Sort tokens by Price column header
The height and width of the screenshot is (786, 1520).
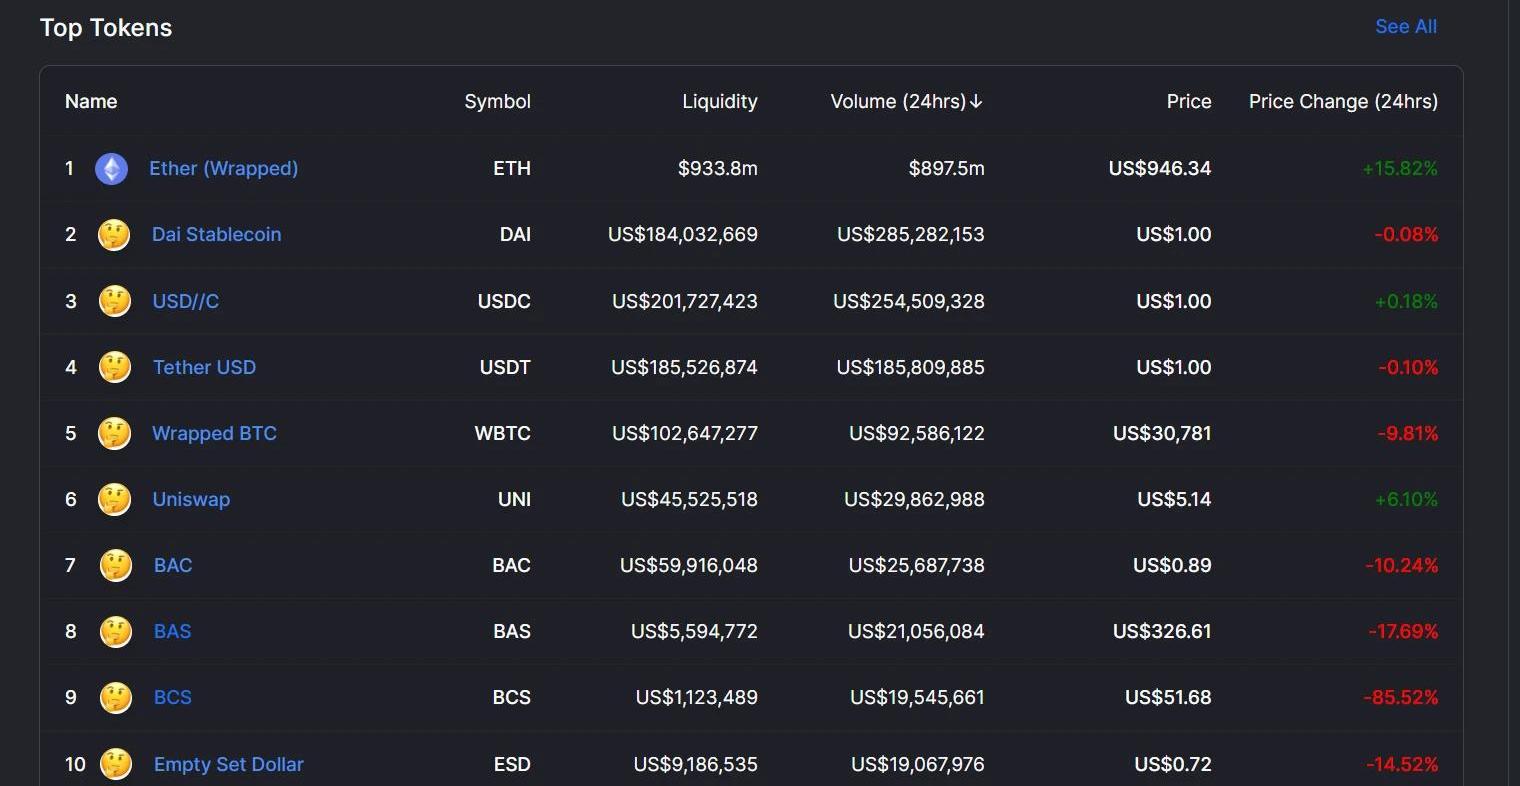pos(1188,102)
